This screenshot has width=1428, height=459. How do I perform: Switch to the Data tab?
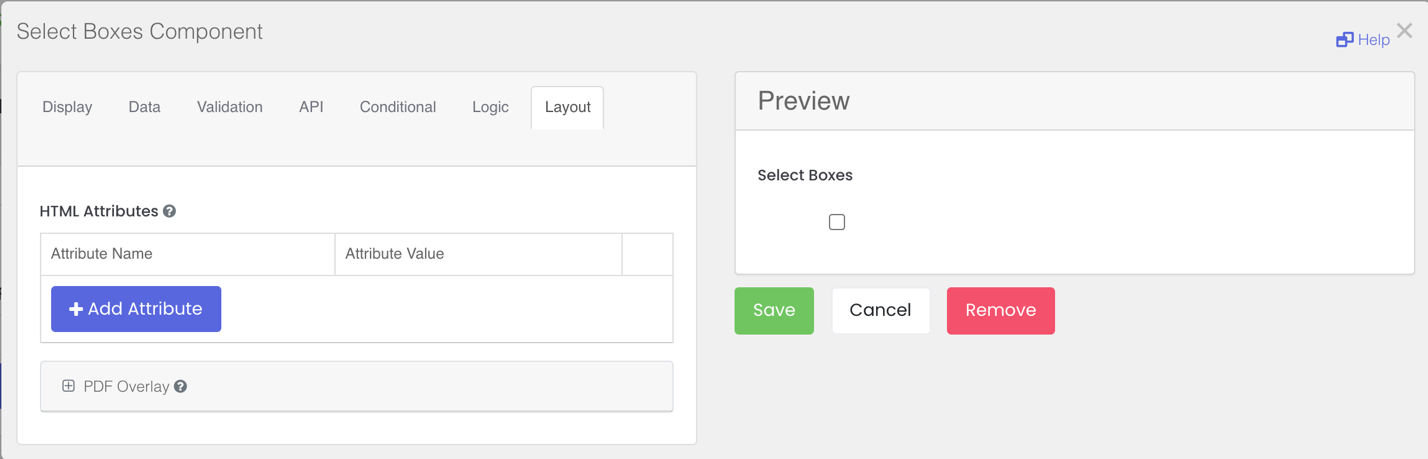point(144,107)
